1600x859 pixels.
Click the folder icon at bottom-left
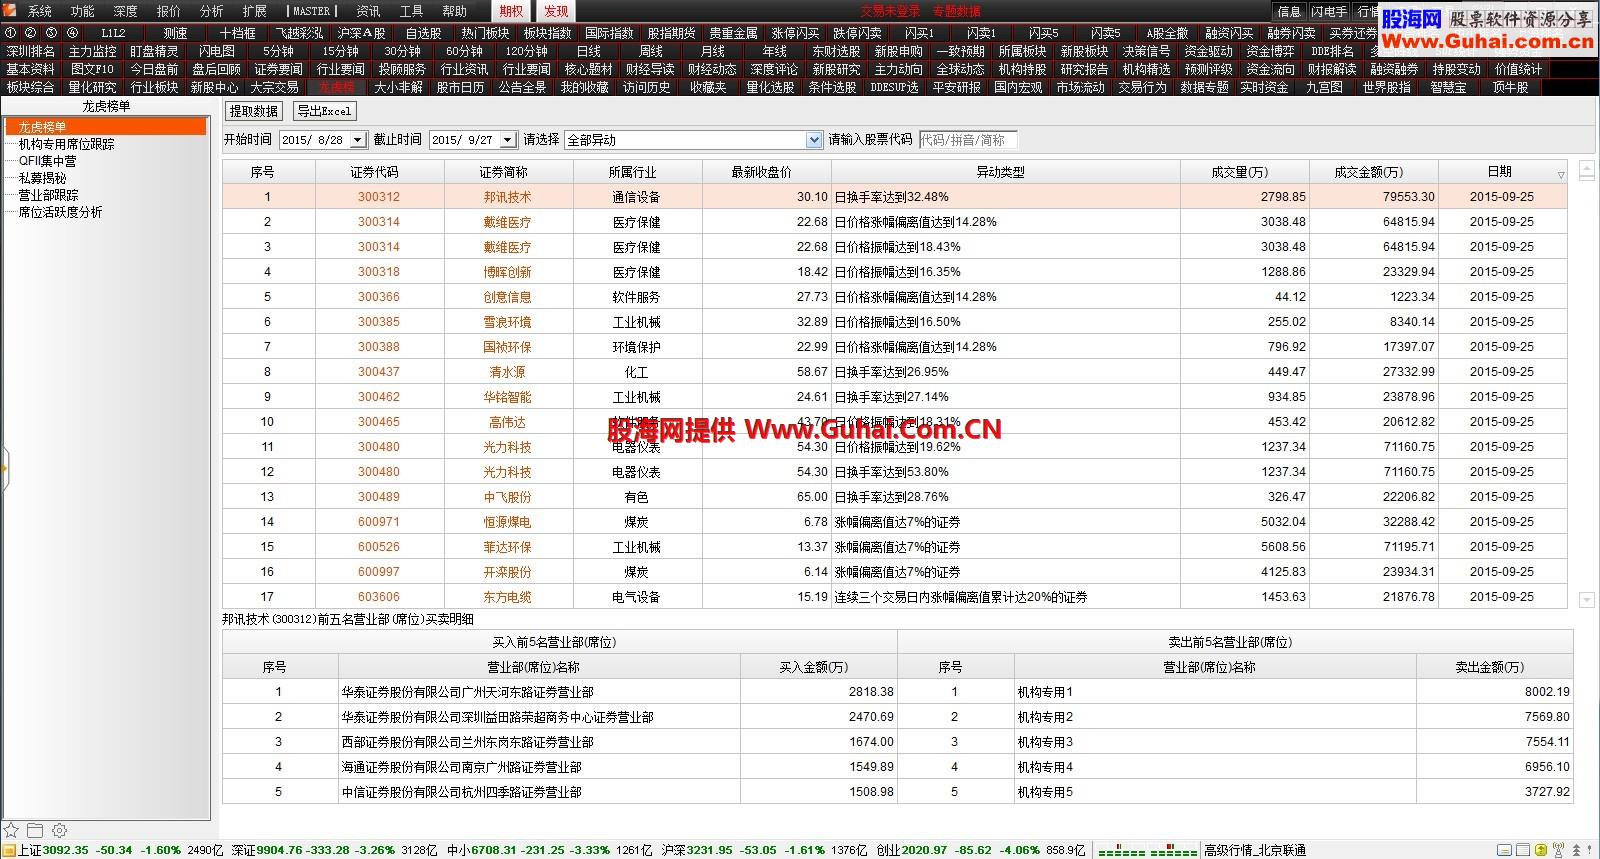(35, 830)
